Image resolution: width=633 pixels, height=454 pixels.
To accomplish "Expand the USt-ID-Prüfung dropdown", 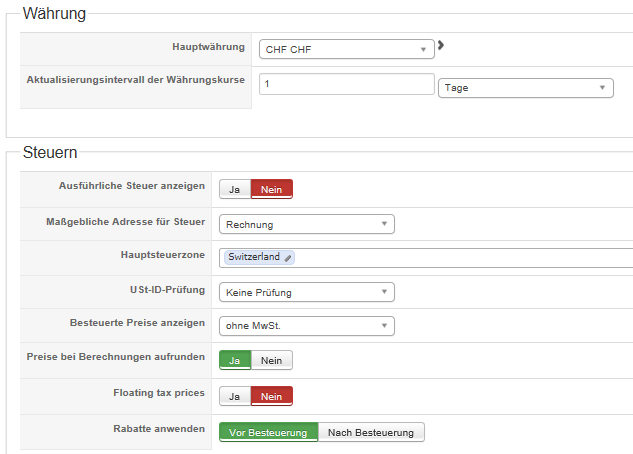I will click(x=306, y=293).
